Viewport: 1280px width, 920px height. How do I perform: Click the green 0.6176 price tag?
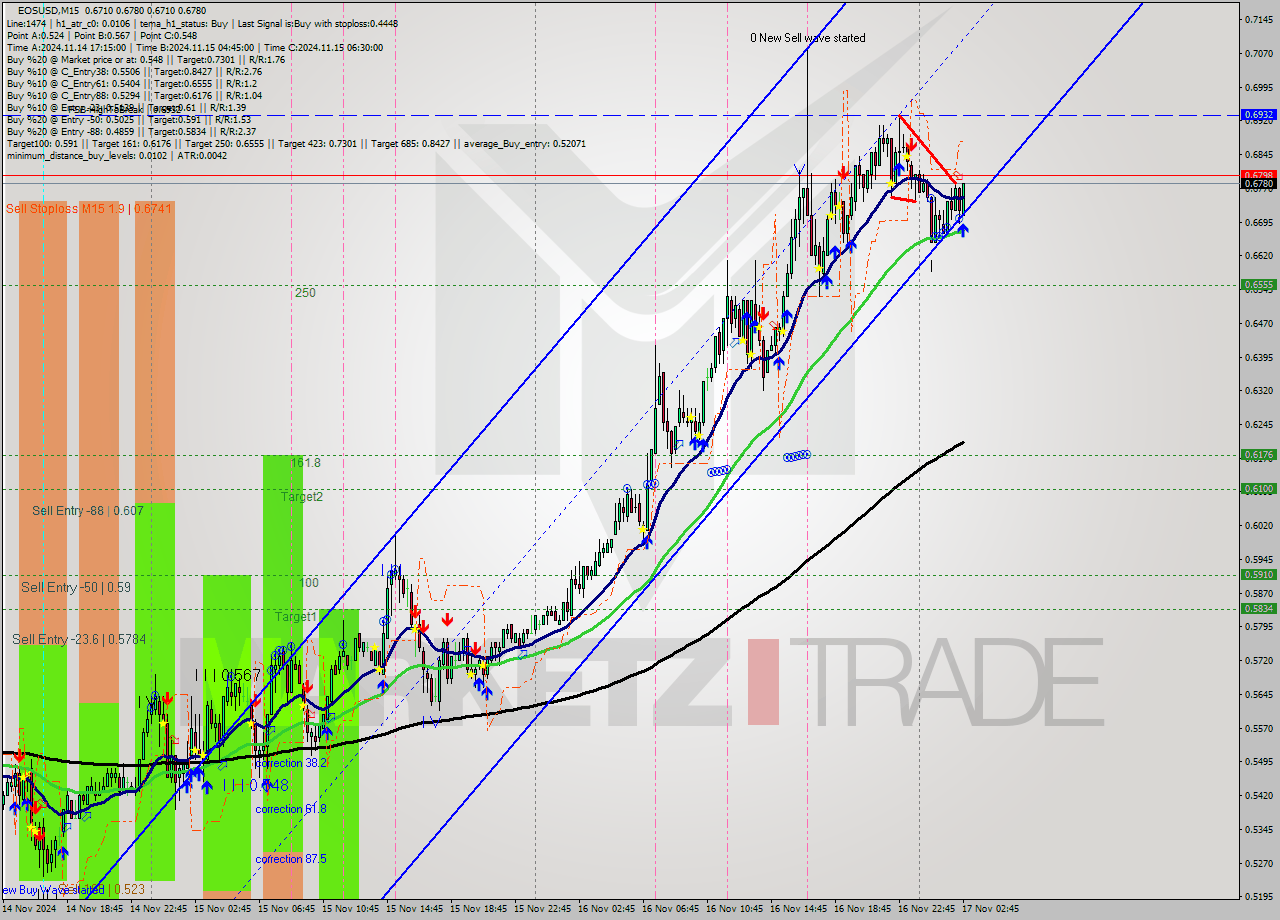1258,455
